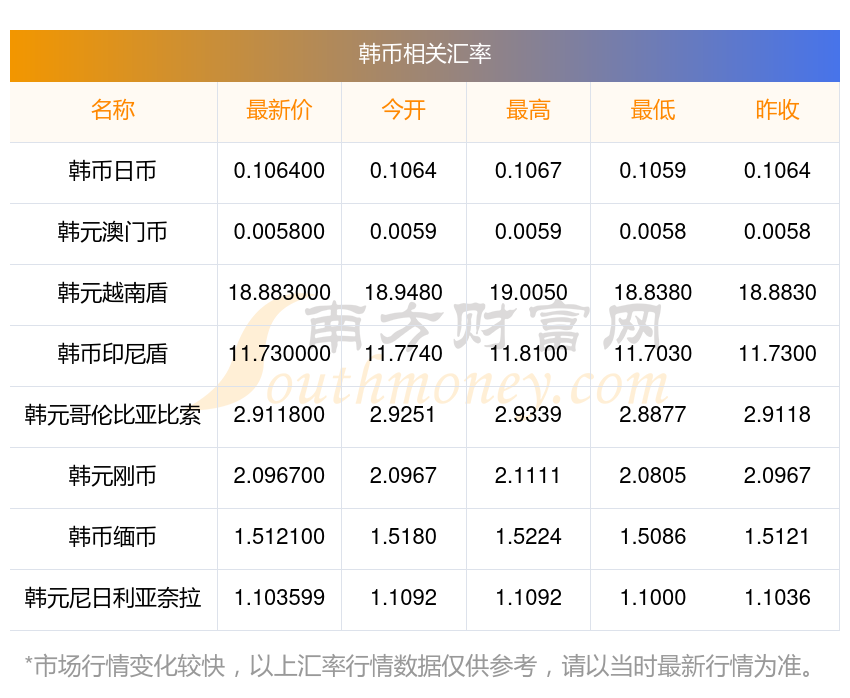850x698 pixels.
Task: Click latest price 18.883000
Action: [279, 293]
